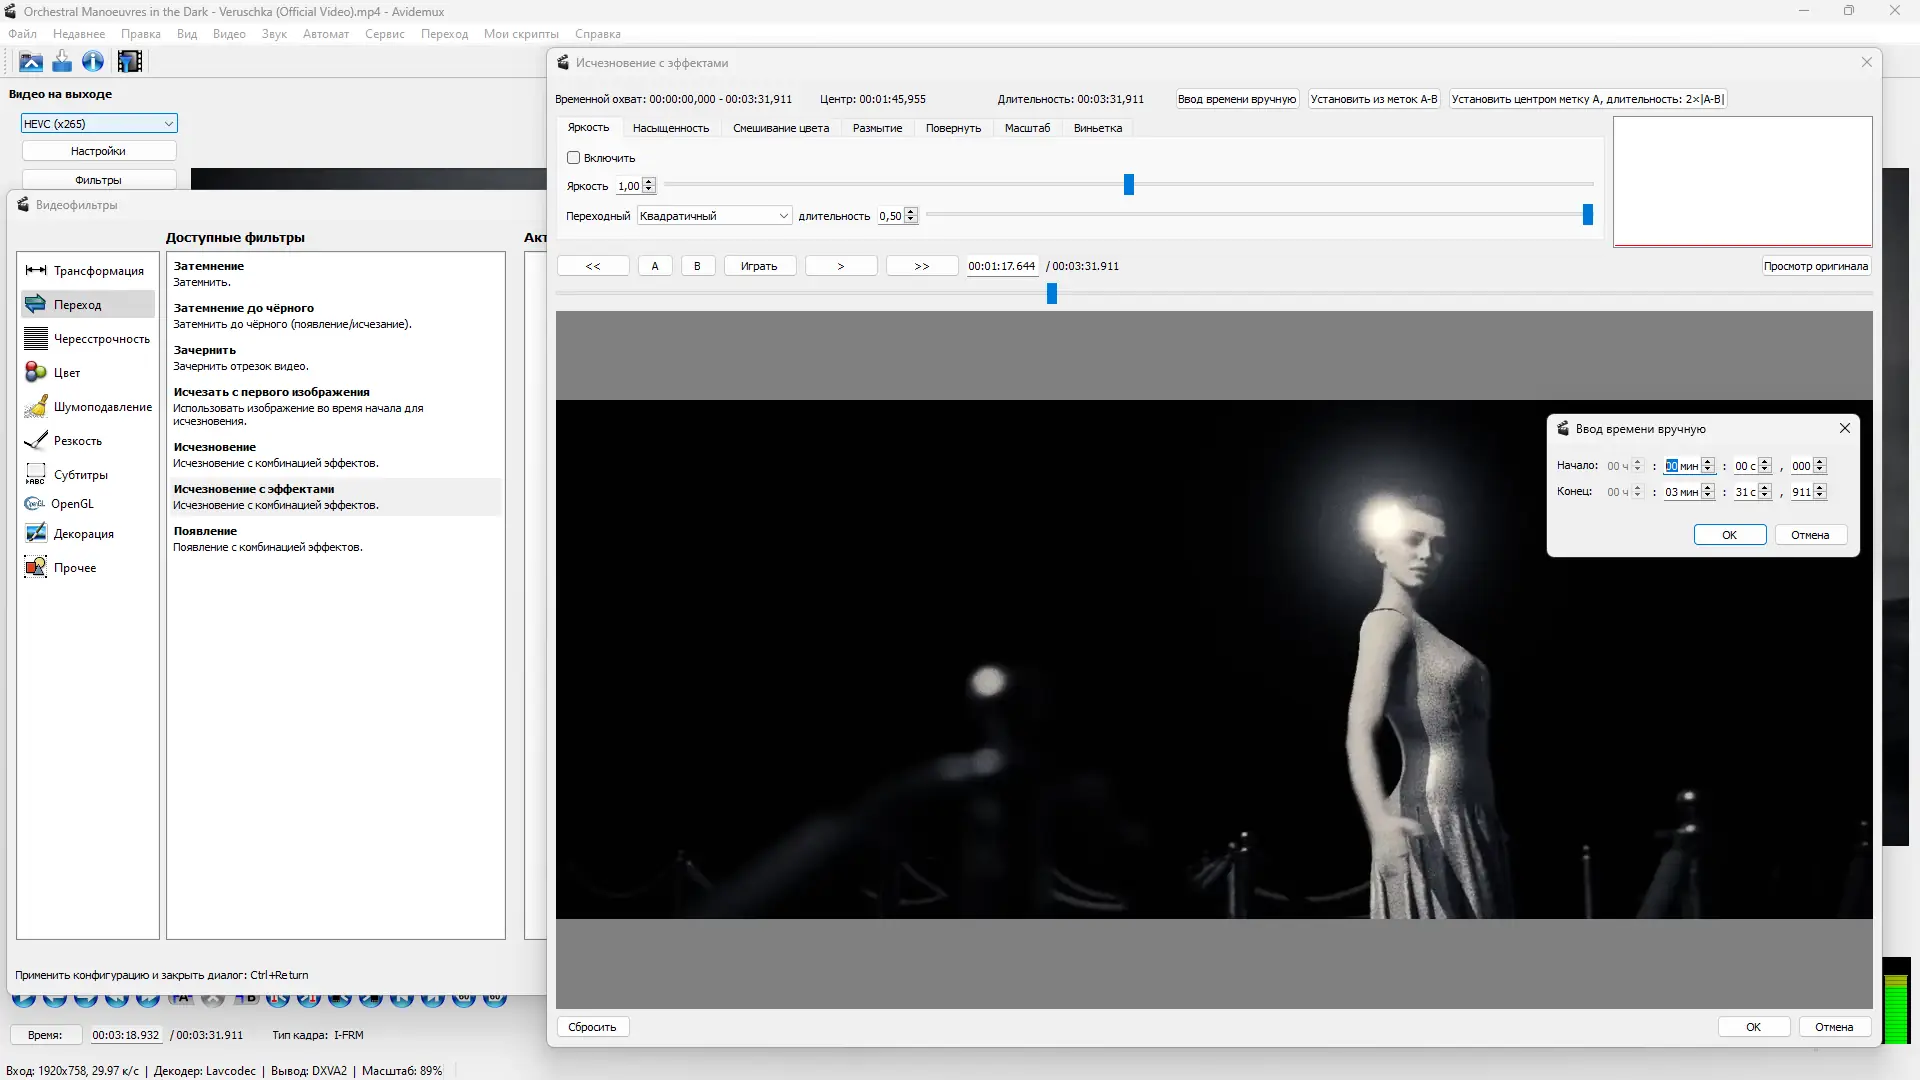The image size is (1920, 1080).
Task: Open file information via blue info icon
Action: pos(93,62)
